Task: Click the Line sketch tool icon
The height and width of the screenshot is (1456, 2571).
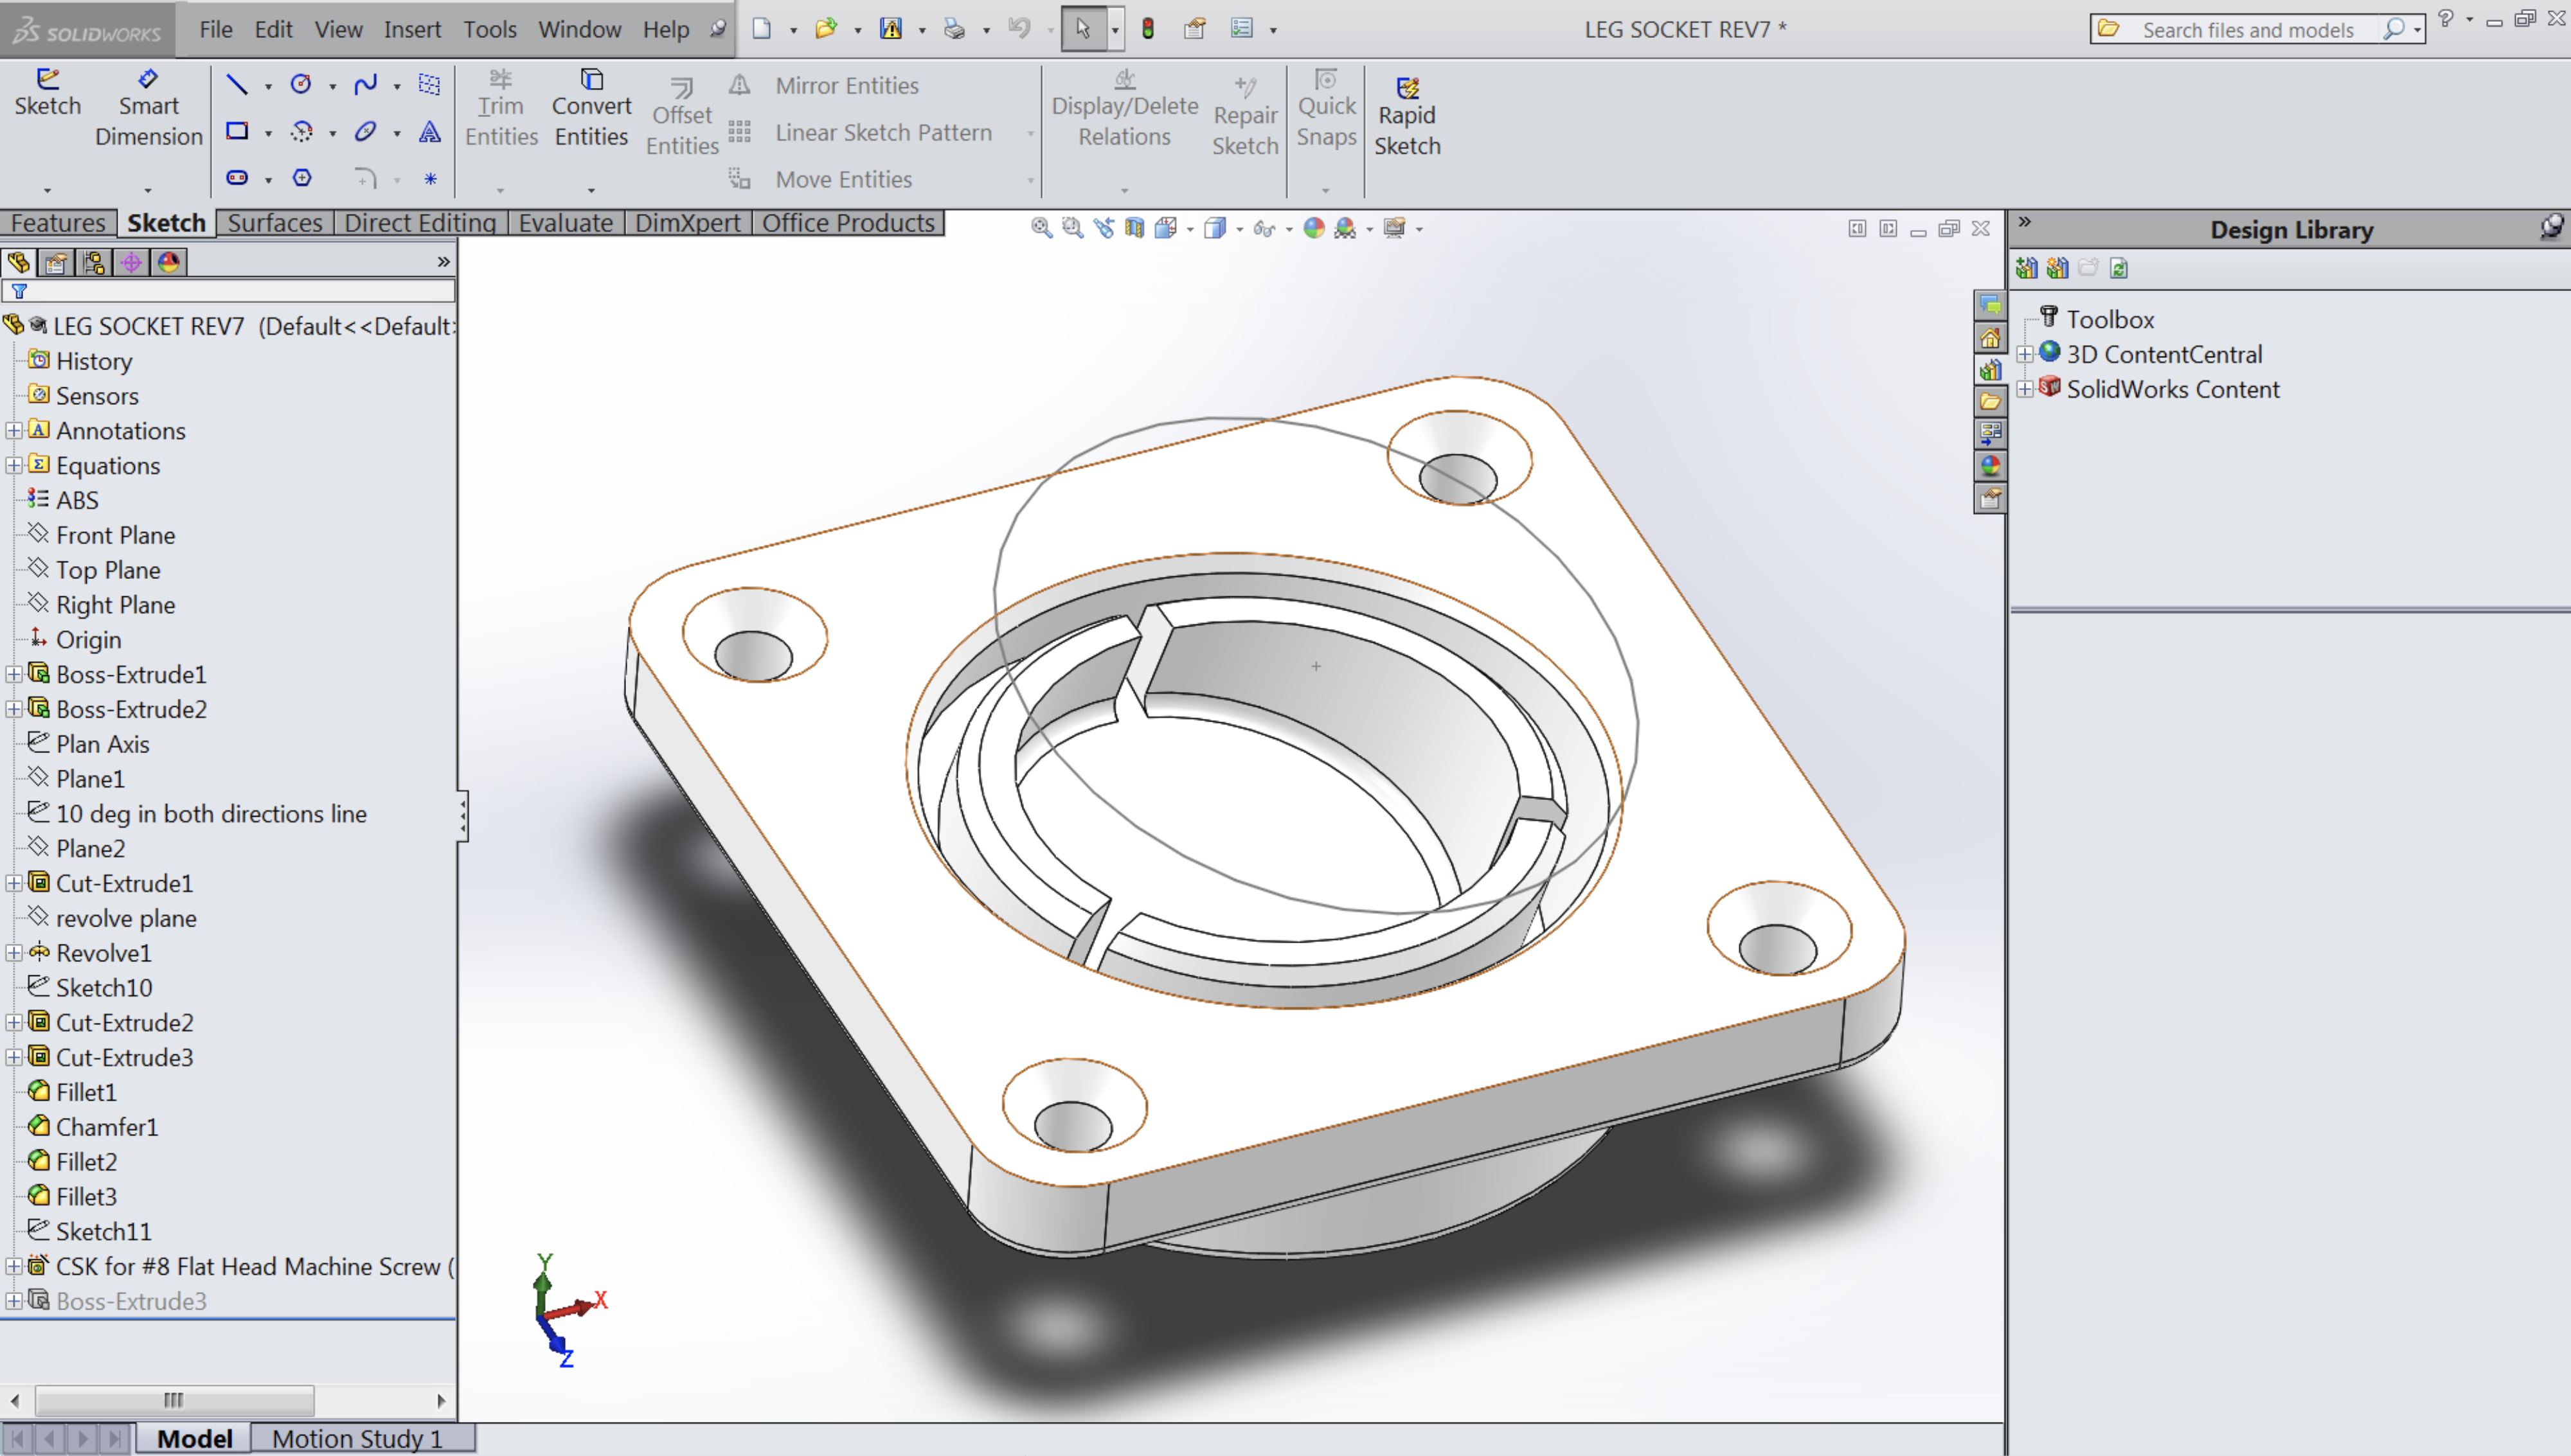Action: (x=237, y=84)
